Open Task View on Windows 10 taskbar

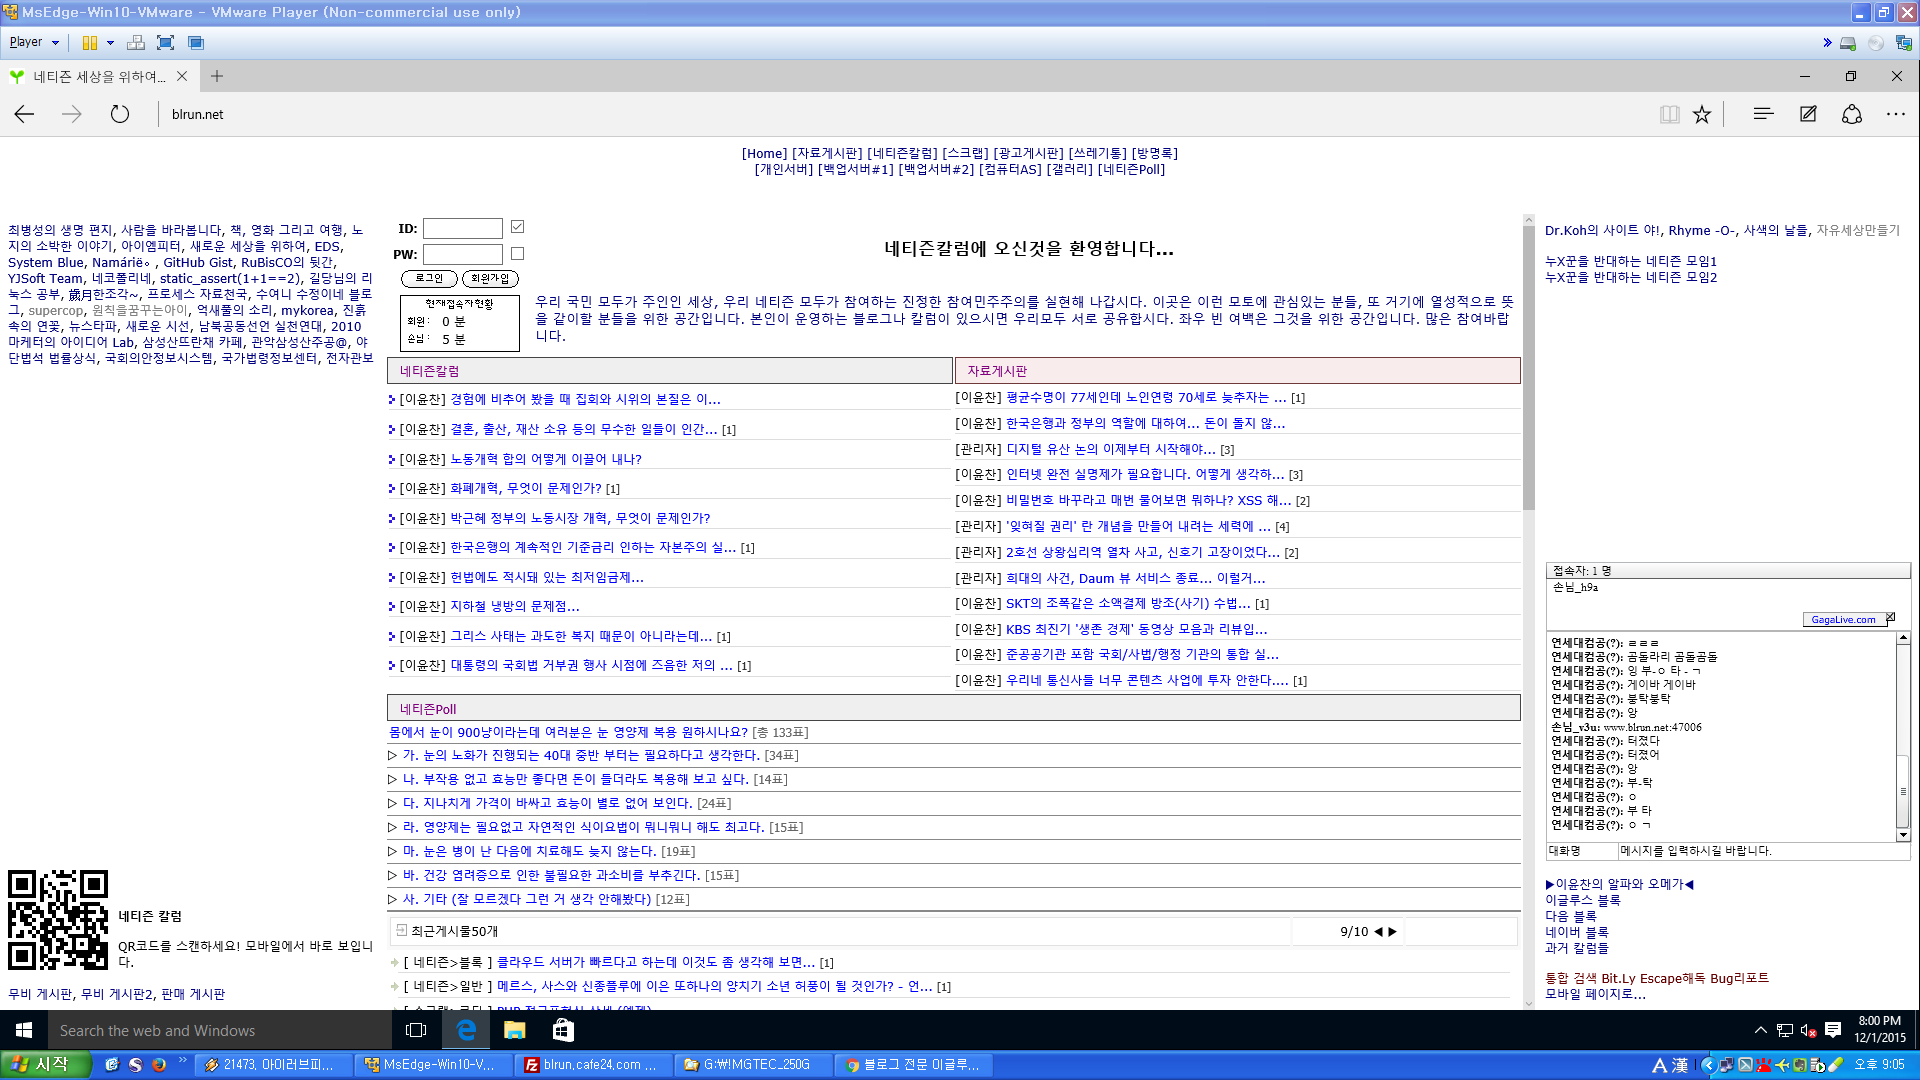(x=416, y=1030)
